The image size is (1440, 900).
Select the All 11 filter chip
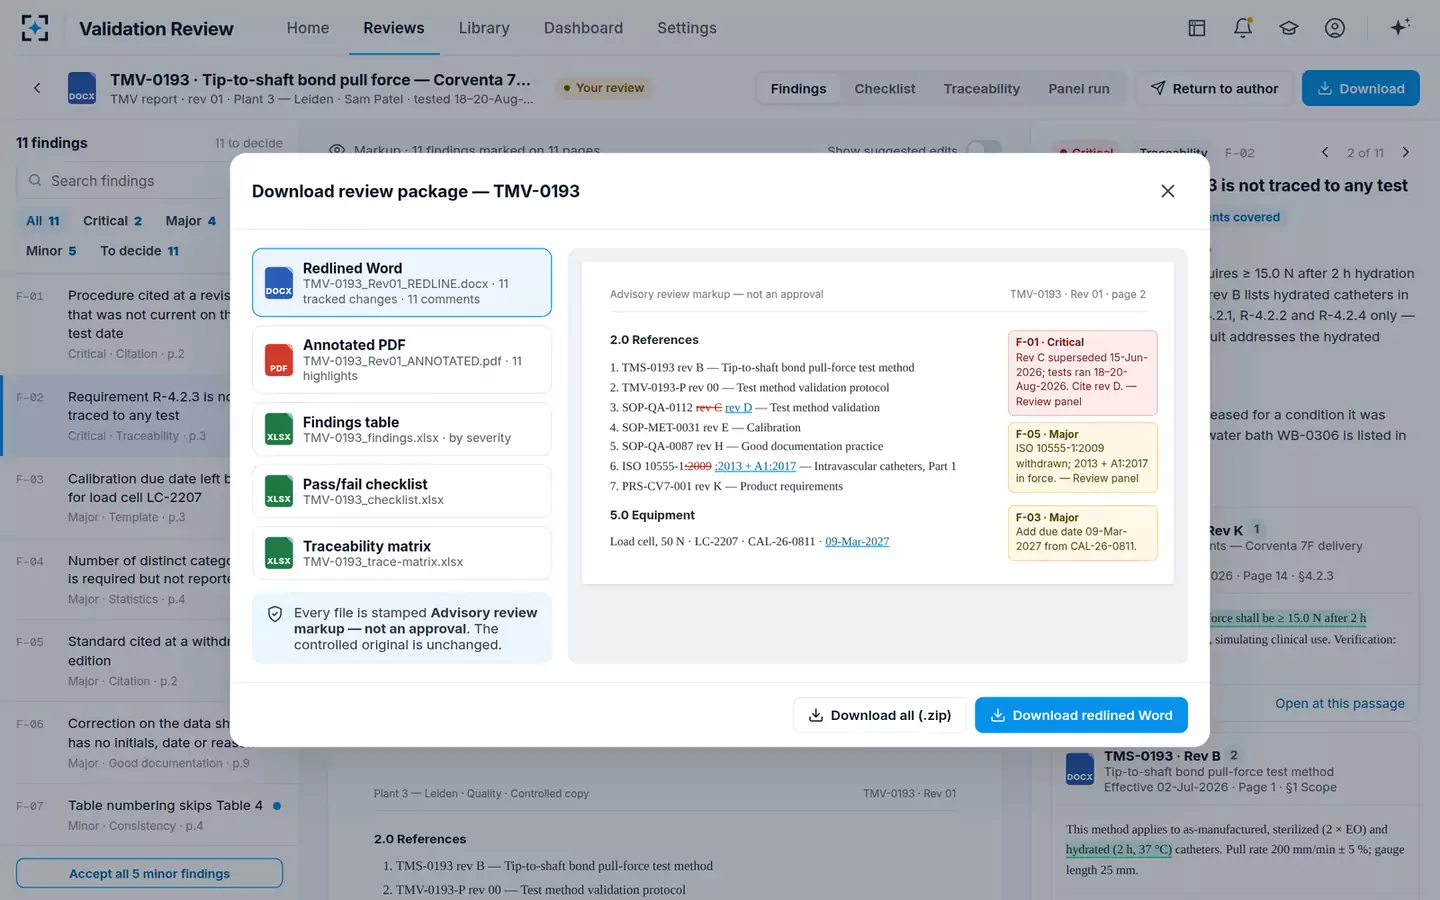(x=43, y=220)
